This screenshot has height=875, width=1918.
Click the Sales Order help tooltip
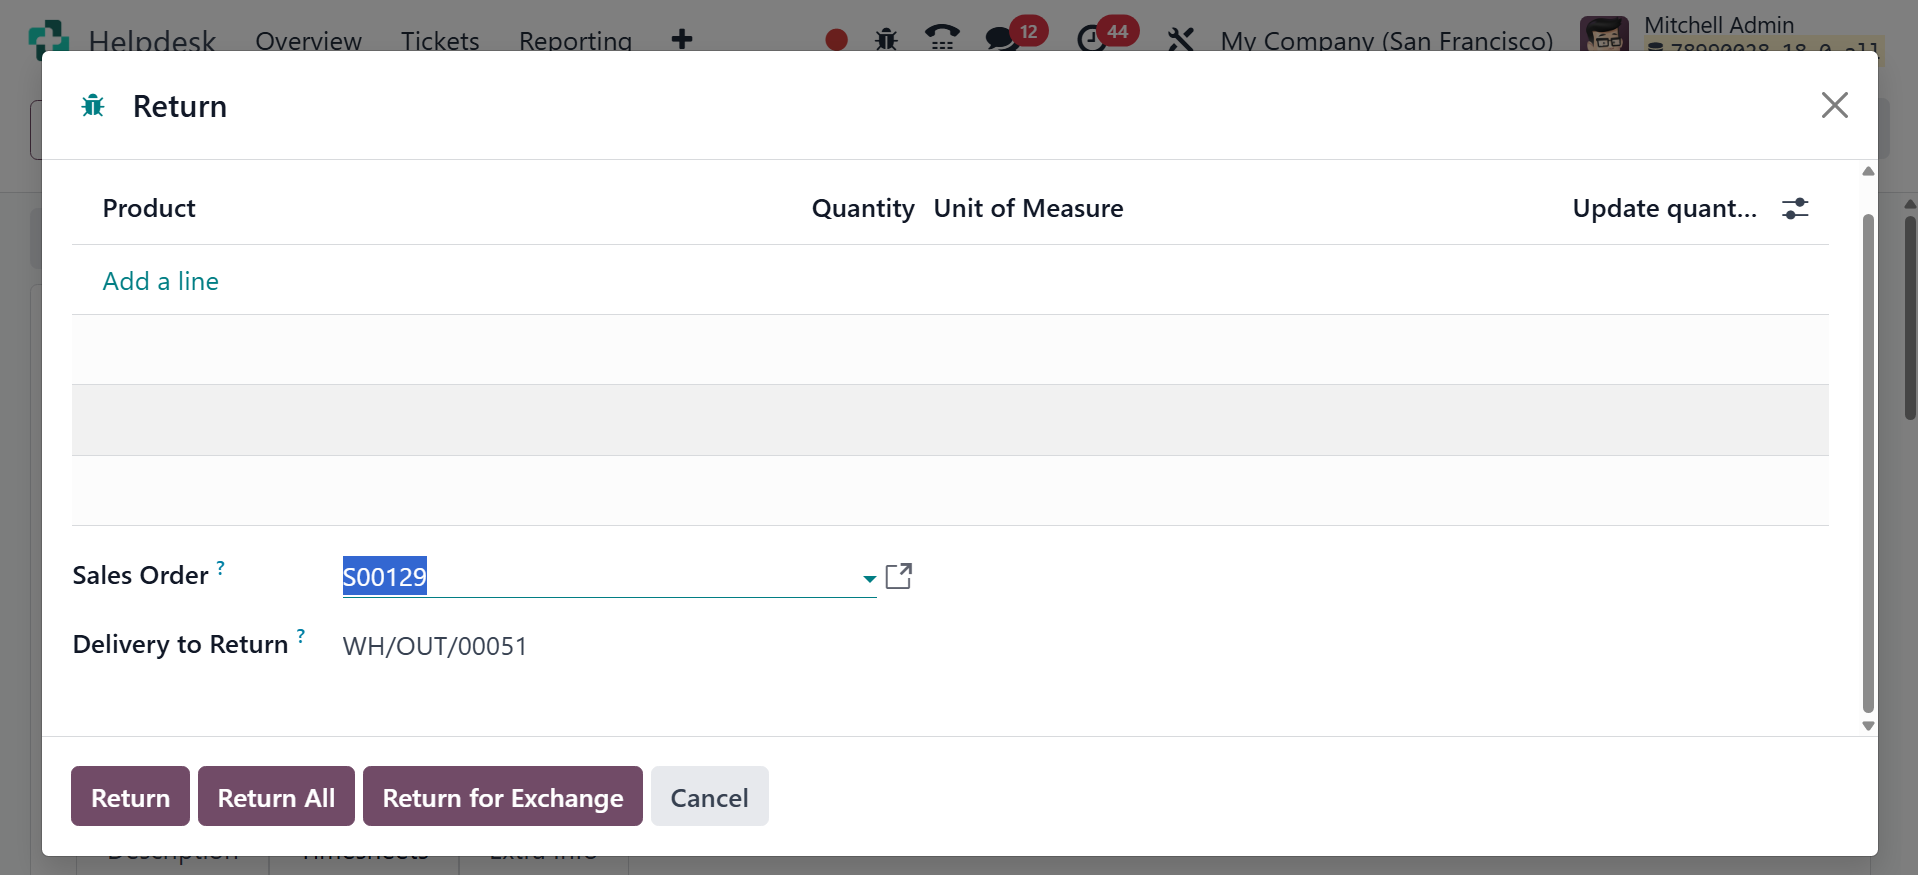221,567
